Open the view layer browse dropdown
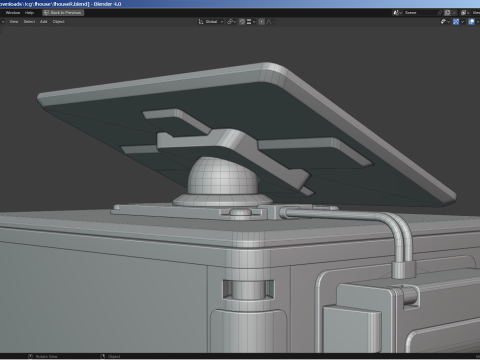Image resolution: width=480 pixels, height=360 pixels. 465,13
